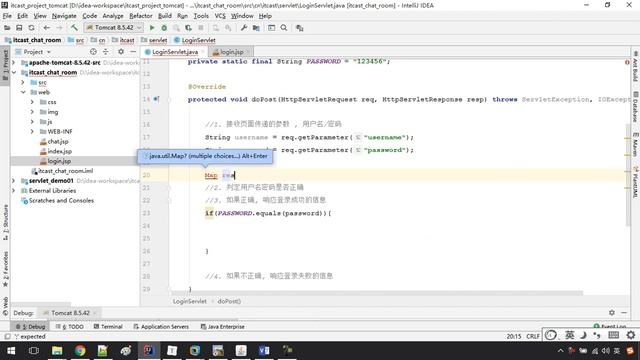Image resolution: width=640 pixels, height=360 pixels.
Task: Click the override gutter icon on line 14
Action: click(156, 99)
